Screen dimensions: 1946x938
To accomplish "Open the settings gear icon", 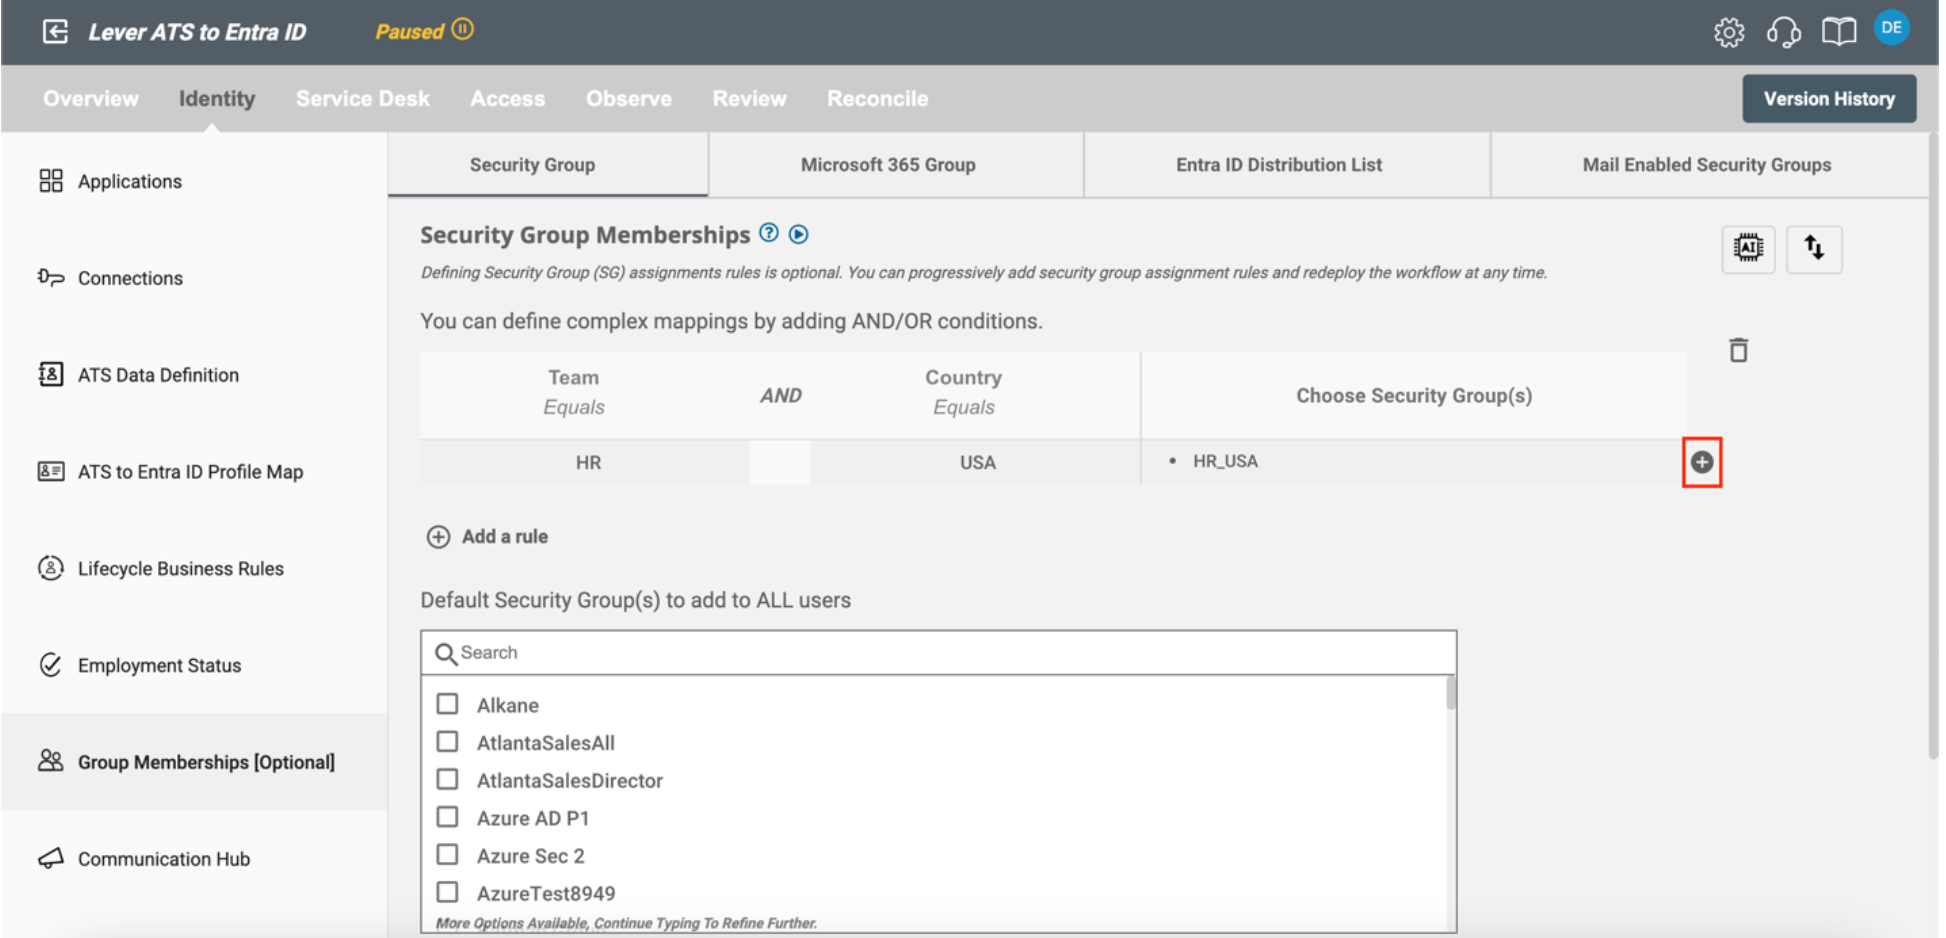I will [1728, 32].
